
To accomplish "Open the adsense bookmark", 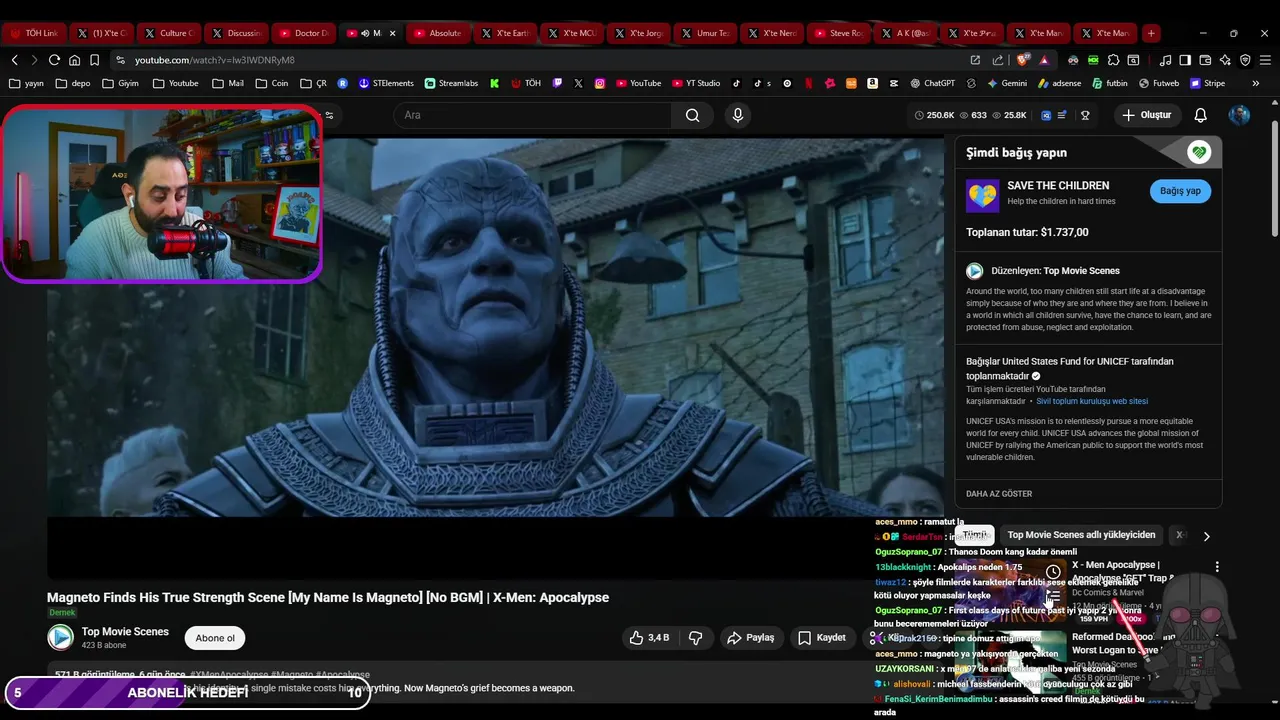I will [1060, 83].
